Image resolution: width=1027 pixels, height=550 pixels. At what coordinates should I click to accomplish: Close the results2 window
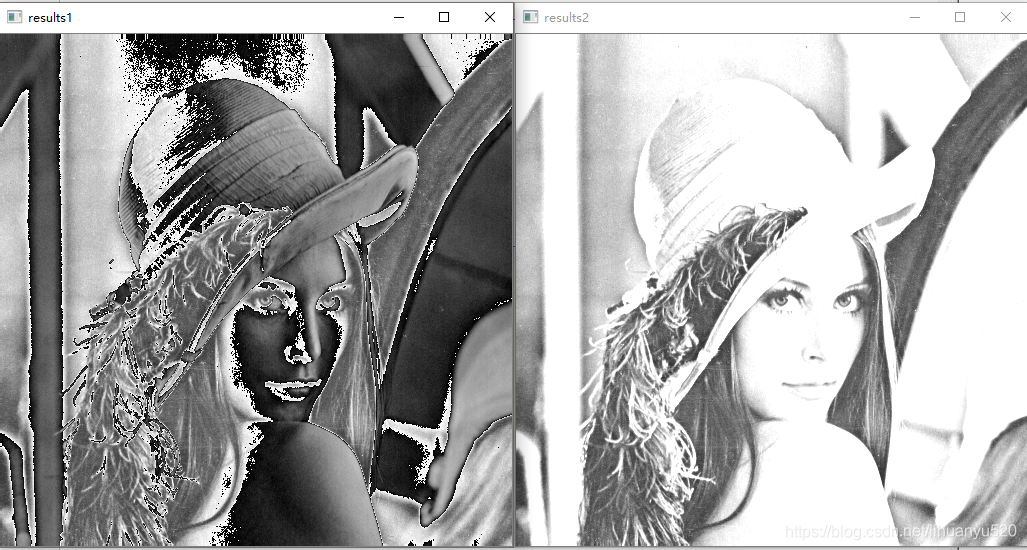(x=1006, y=18)
